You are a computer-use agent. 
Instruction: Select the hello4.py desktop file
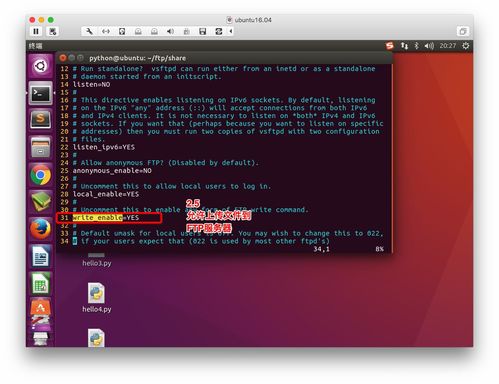point(97,298)
